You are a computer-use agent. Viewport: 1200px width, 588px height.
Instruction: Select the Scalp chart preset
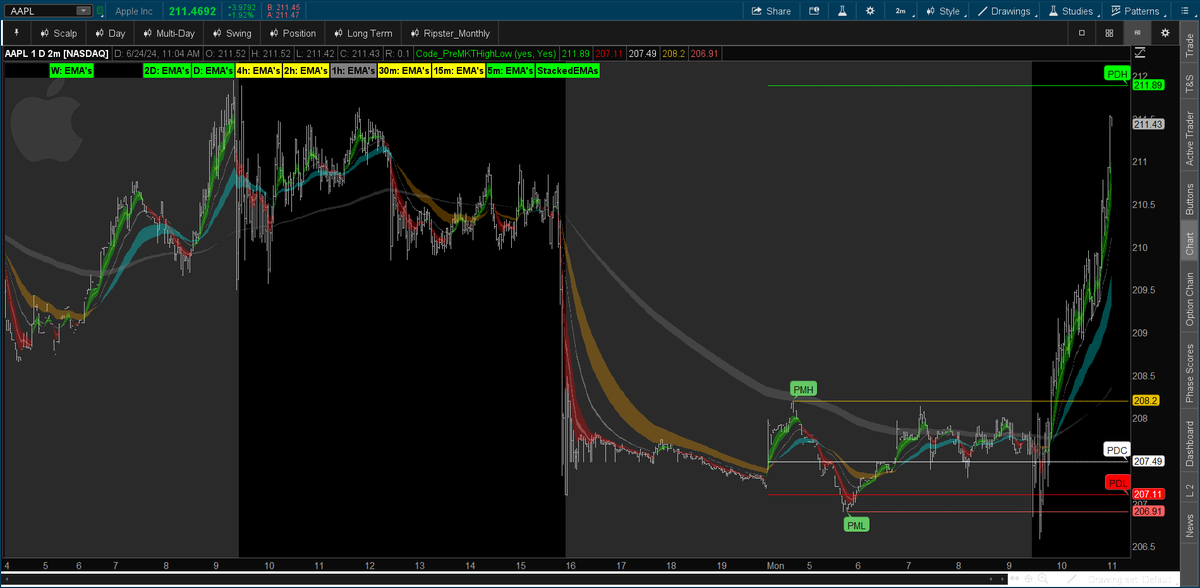pos(58,33)
